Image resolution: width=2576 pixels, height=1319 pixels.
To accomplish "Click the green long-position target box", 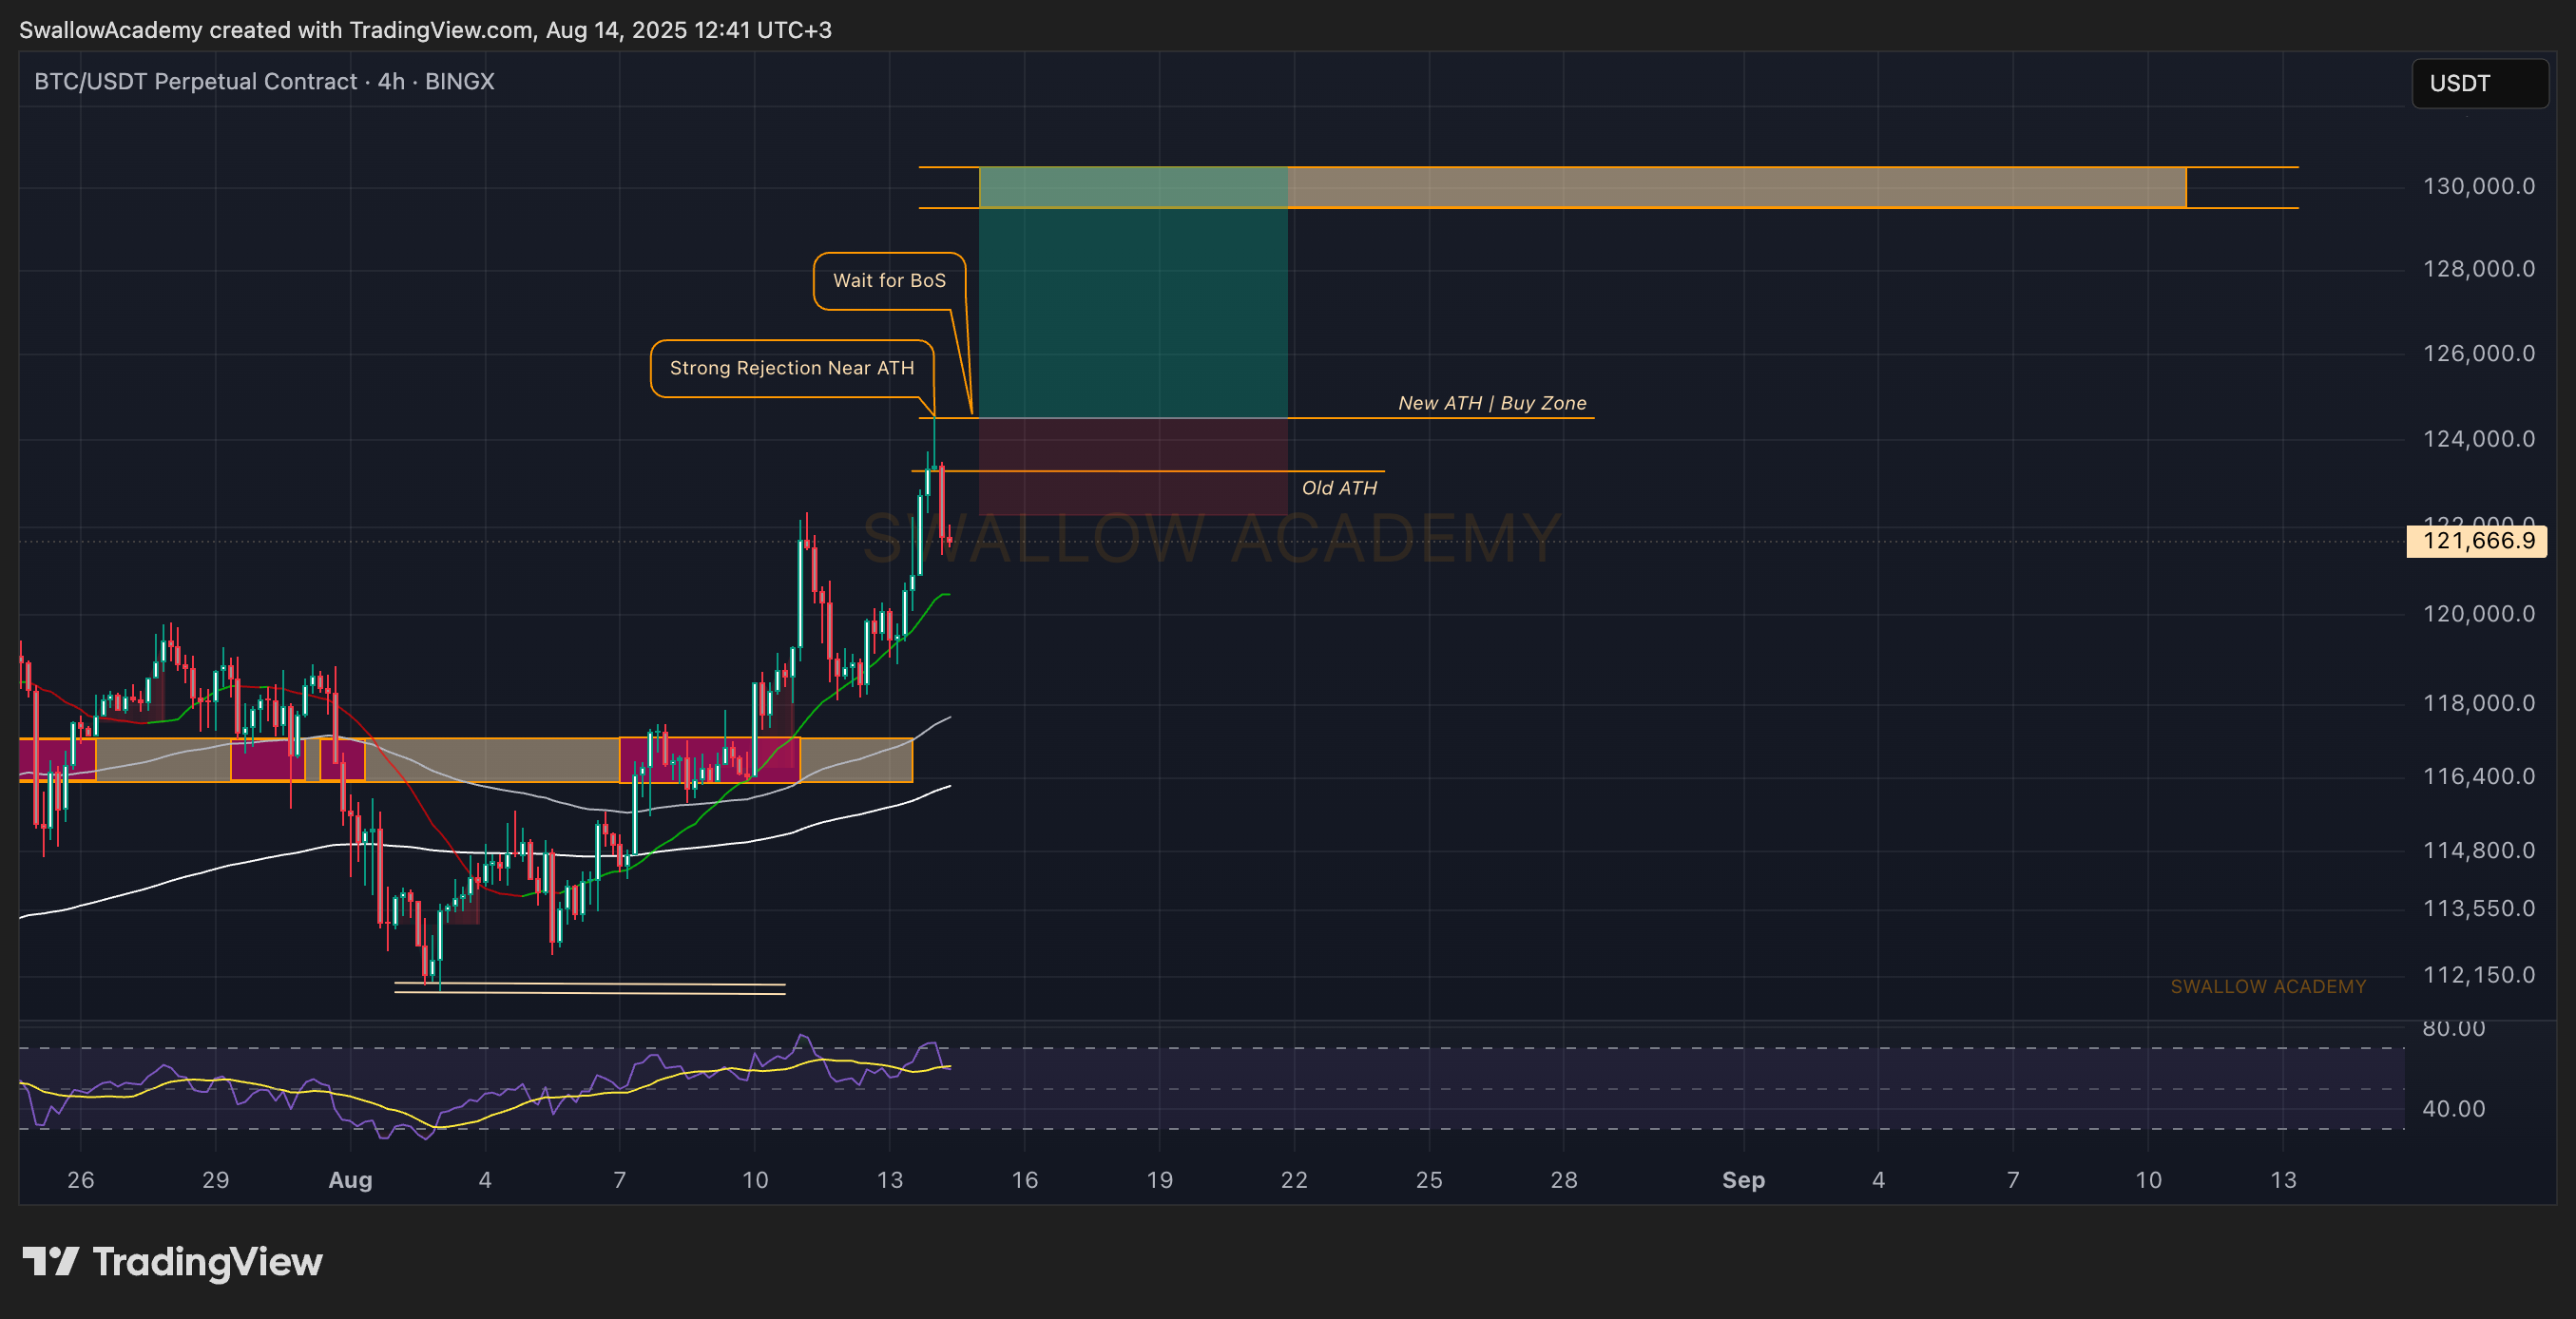I will pos(1133,292).
